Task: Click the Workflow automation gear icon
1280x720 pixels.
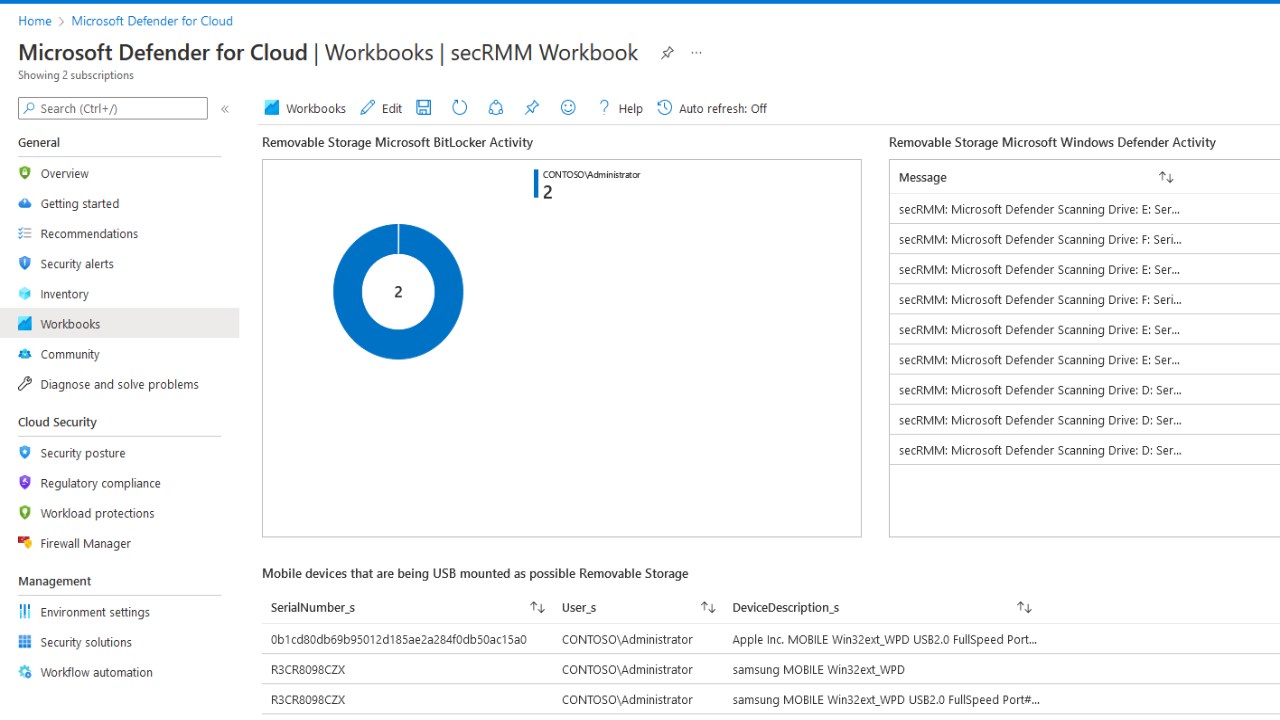Action: pos(25,672)
